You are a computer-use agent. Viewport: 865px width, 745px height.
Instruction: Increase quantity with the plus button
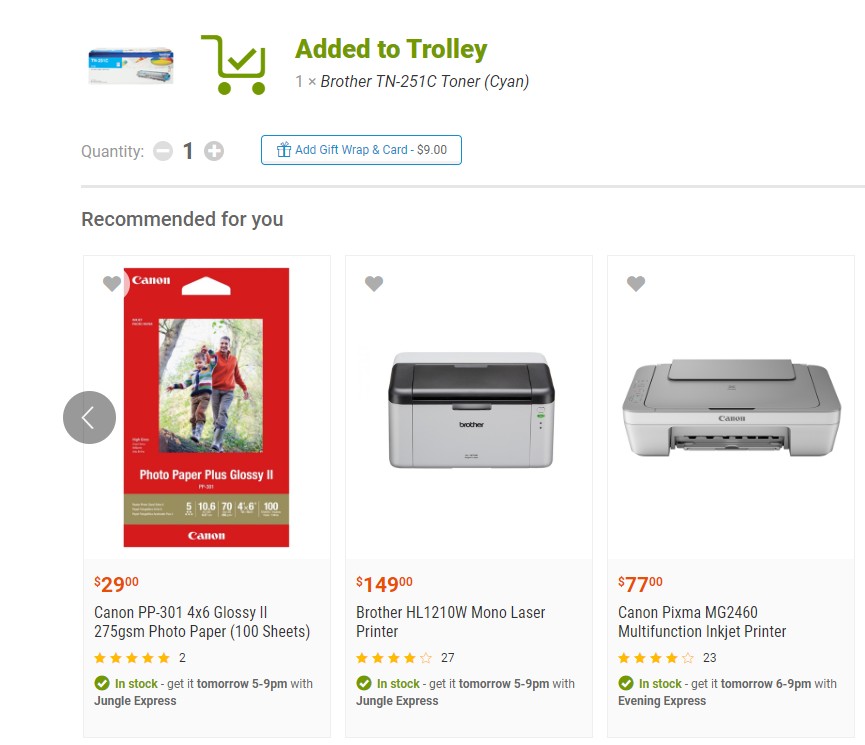coord(214,151)
